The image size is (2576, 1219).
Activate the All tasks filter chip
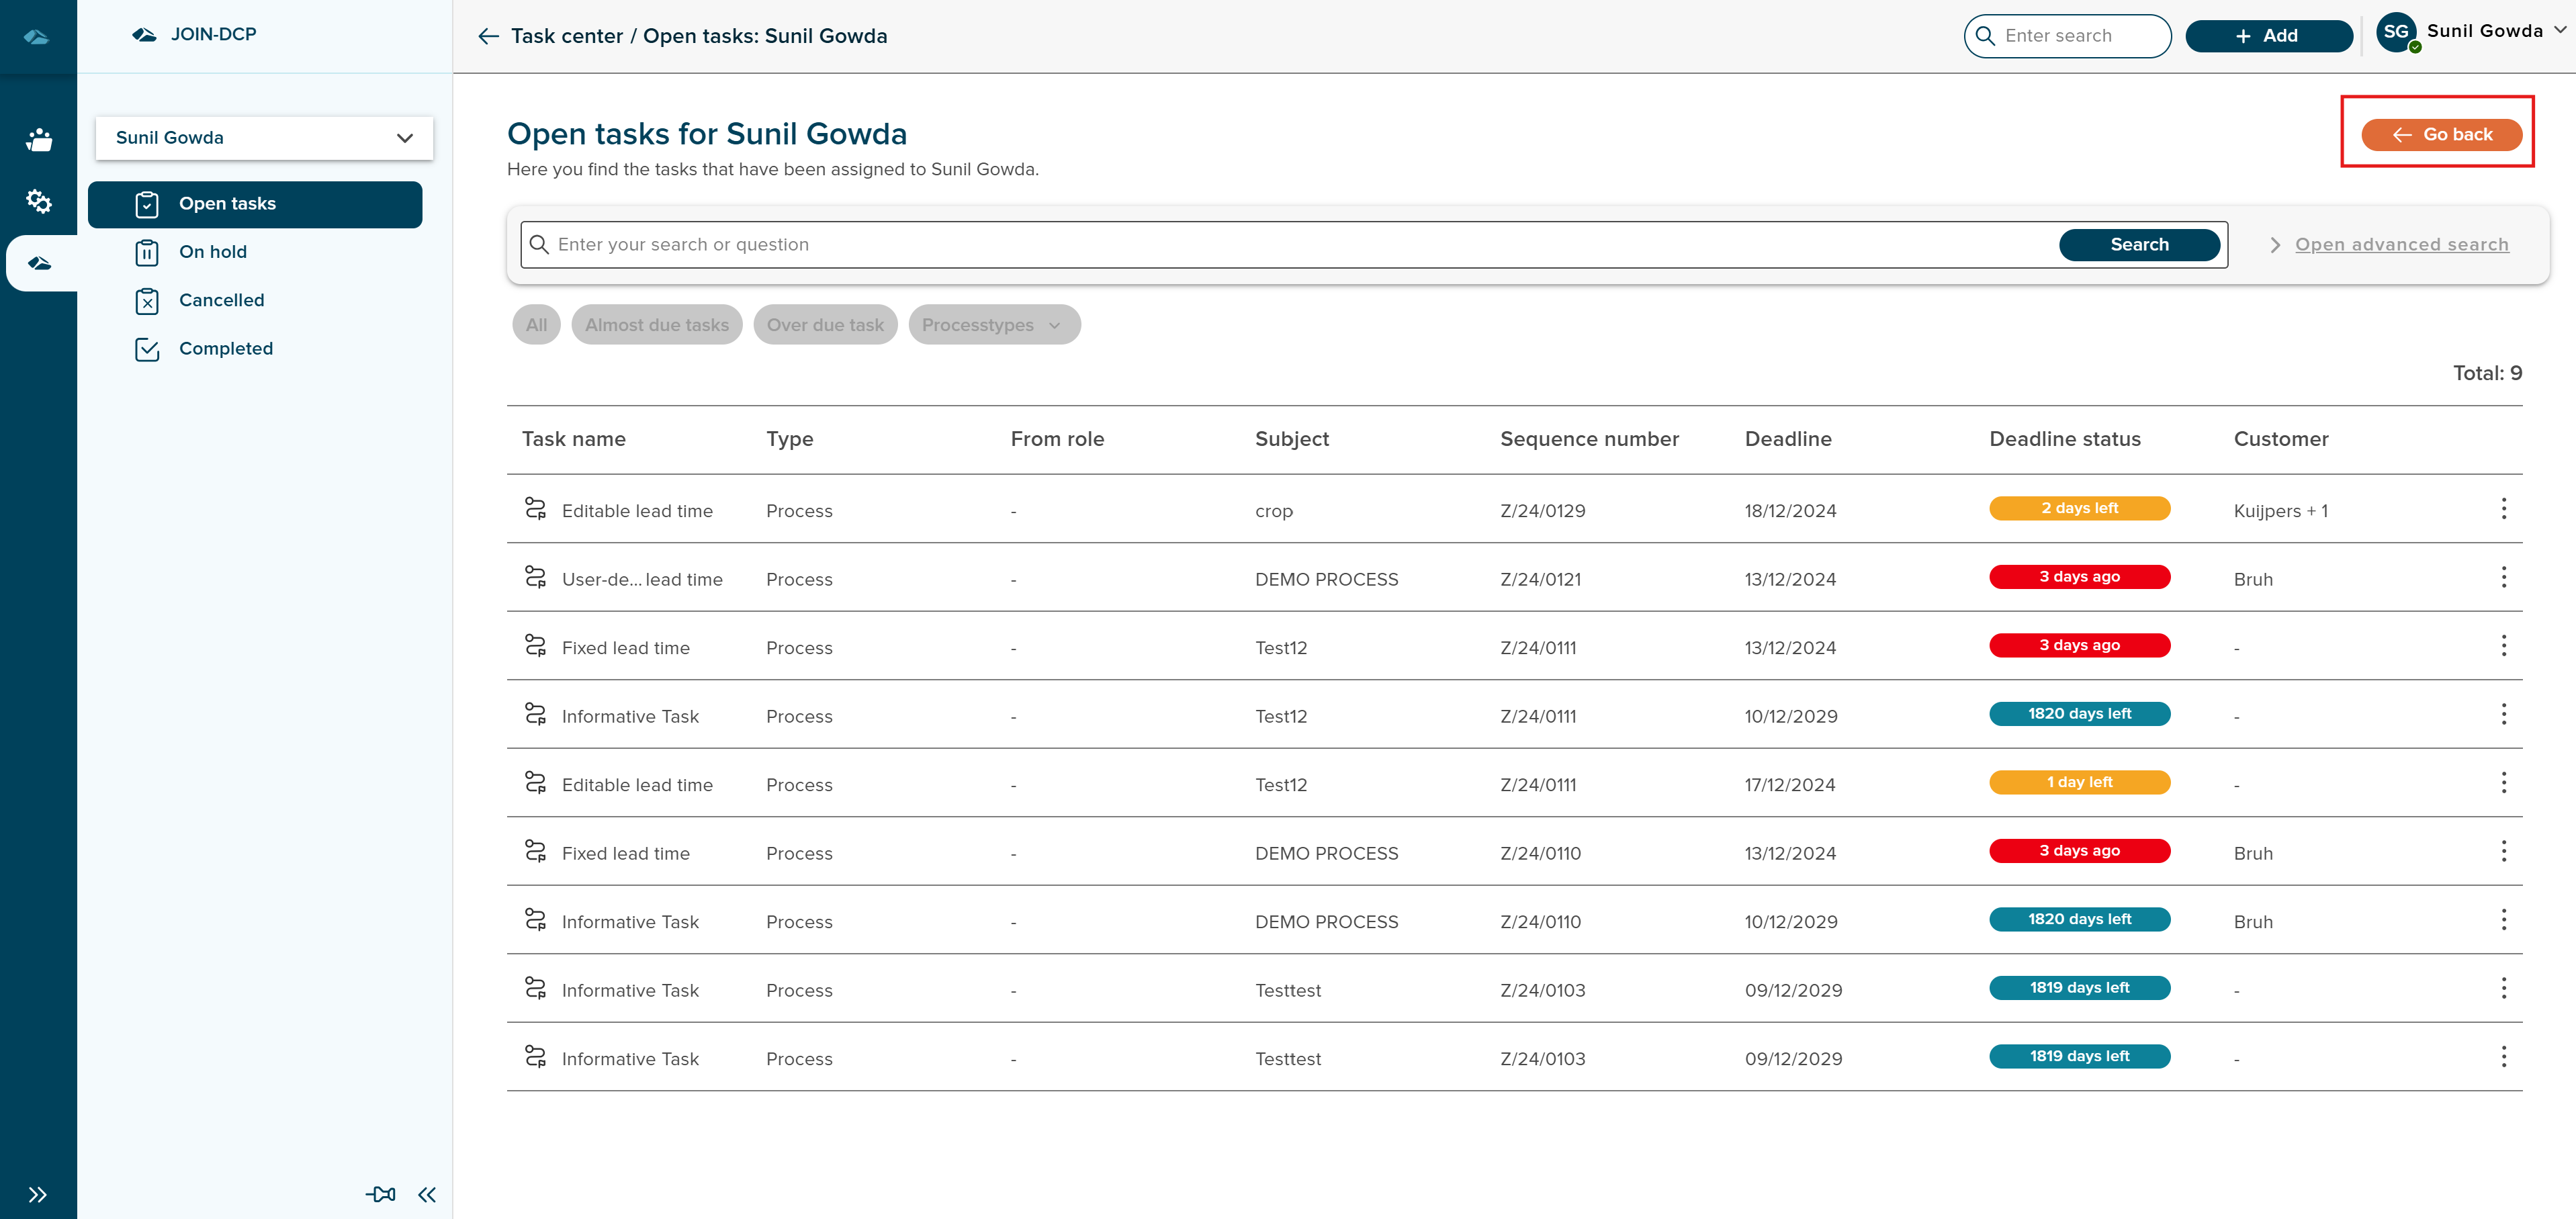[535, 324]
